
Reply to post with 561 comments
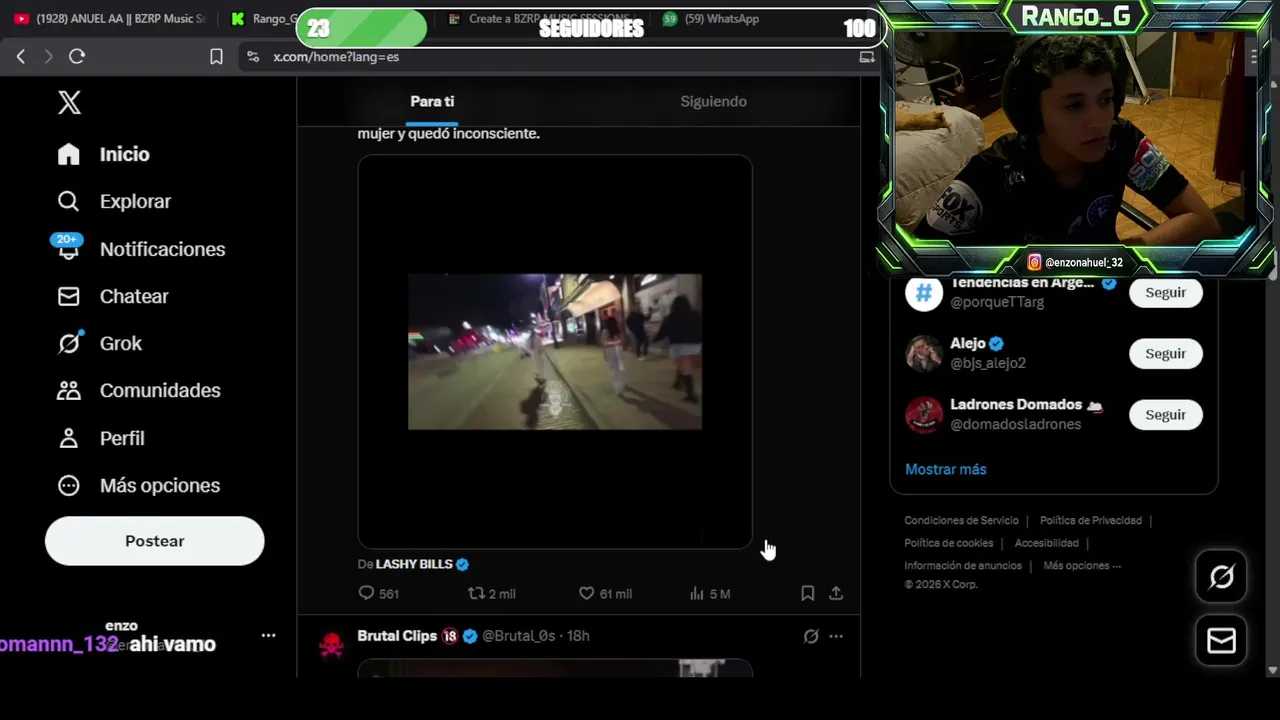(x=378, y=593)
